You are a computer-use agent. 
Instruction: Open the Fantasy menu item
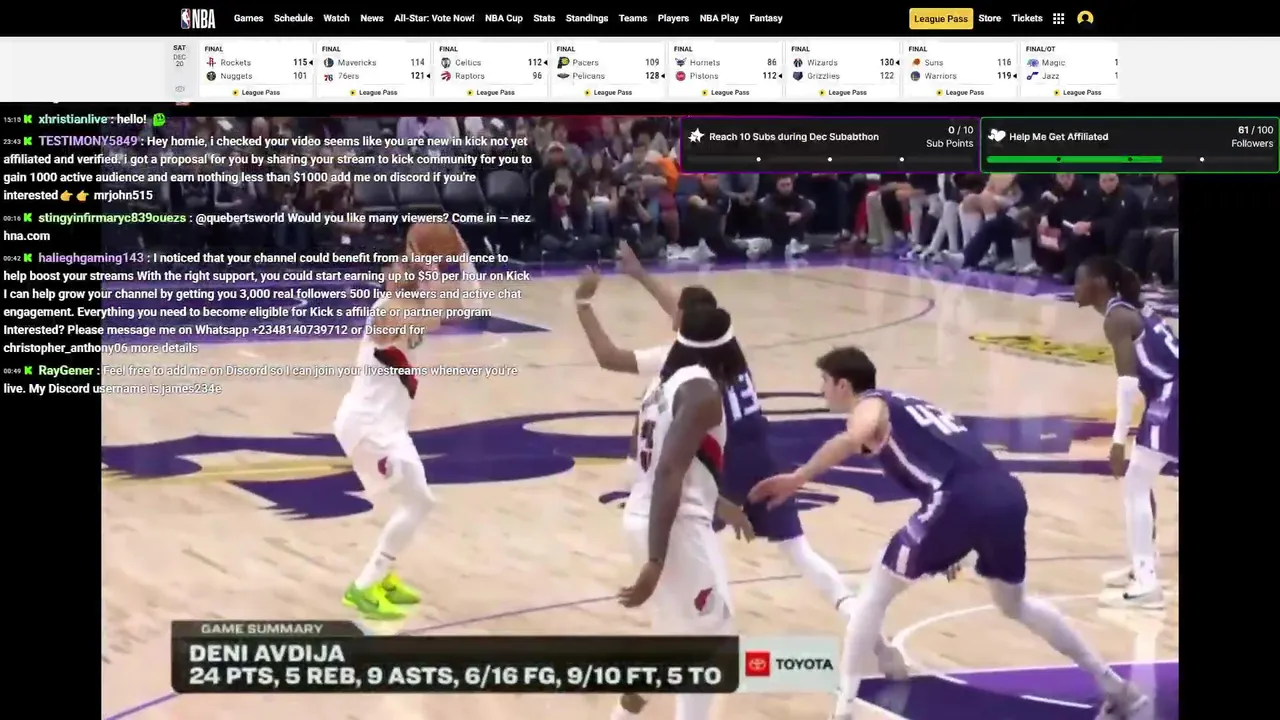click(x=766, y=18)
